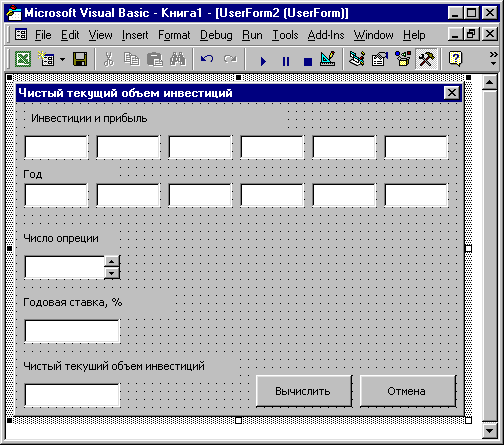This screenshot has height=445, width=504.
Task: Click the Вычислить button
Action: 304,391
